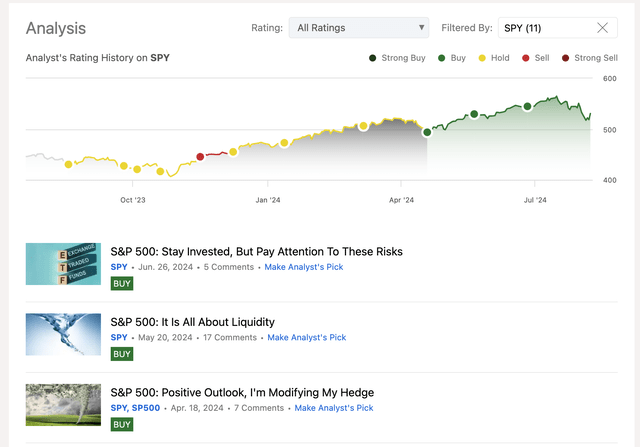Click the 'Apr. 18, 2024' date text
This screenshot has height=447, width=640.
click(197, 408)
